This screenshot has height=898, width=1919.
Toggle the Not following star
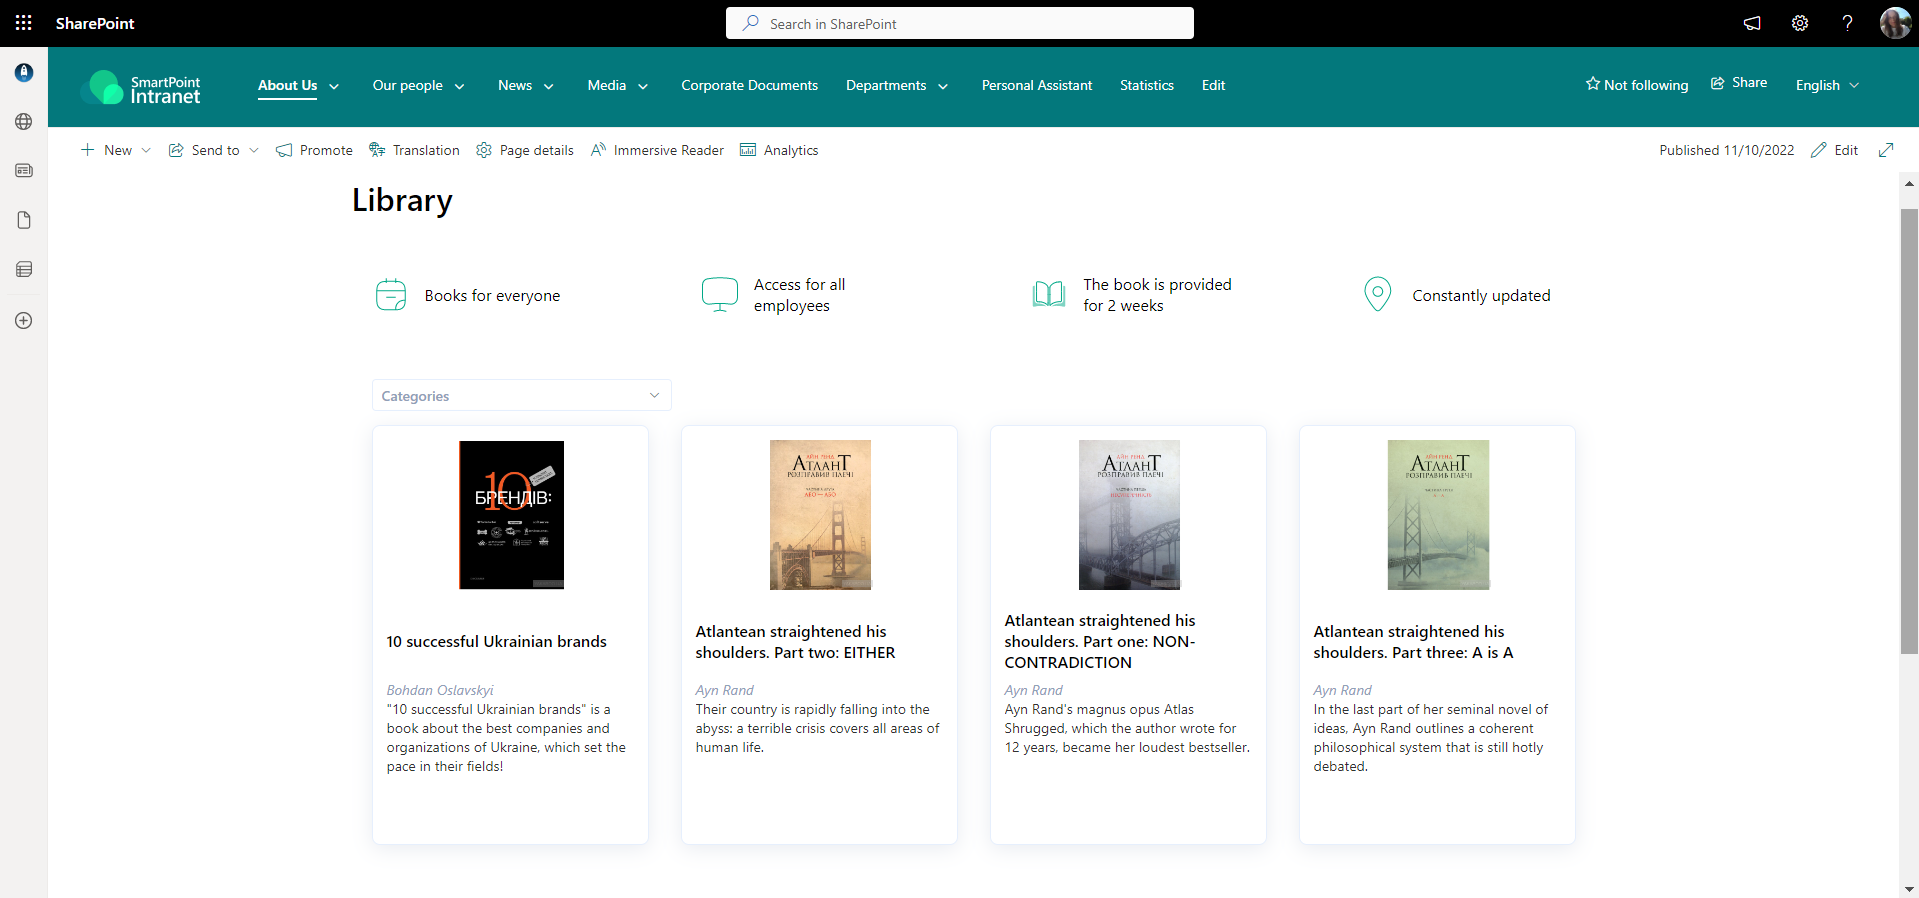point(1636,85)
